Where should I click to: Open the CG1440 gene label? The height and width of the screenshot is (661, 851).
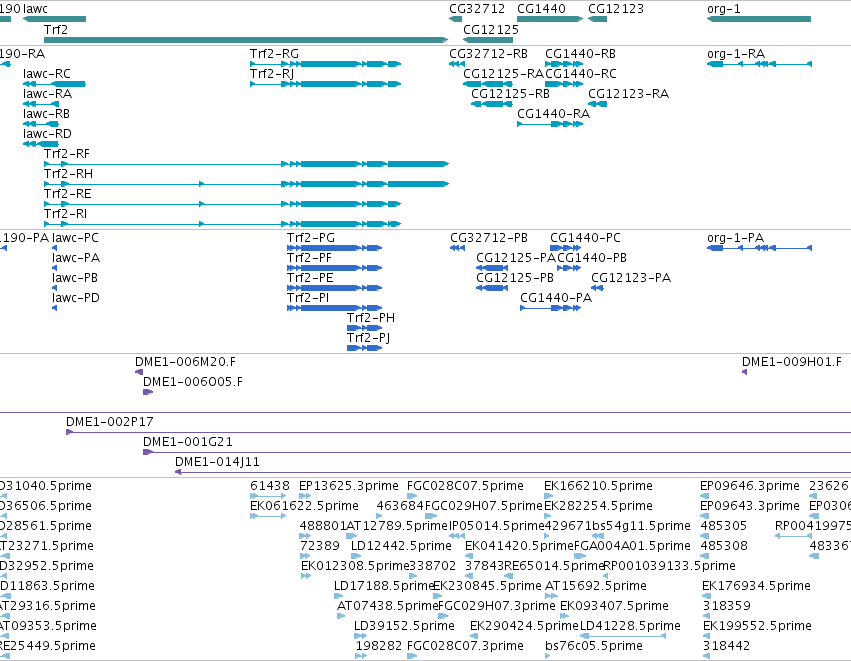pos(541,9)
